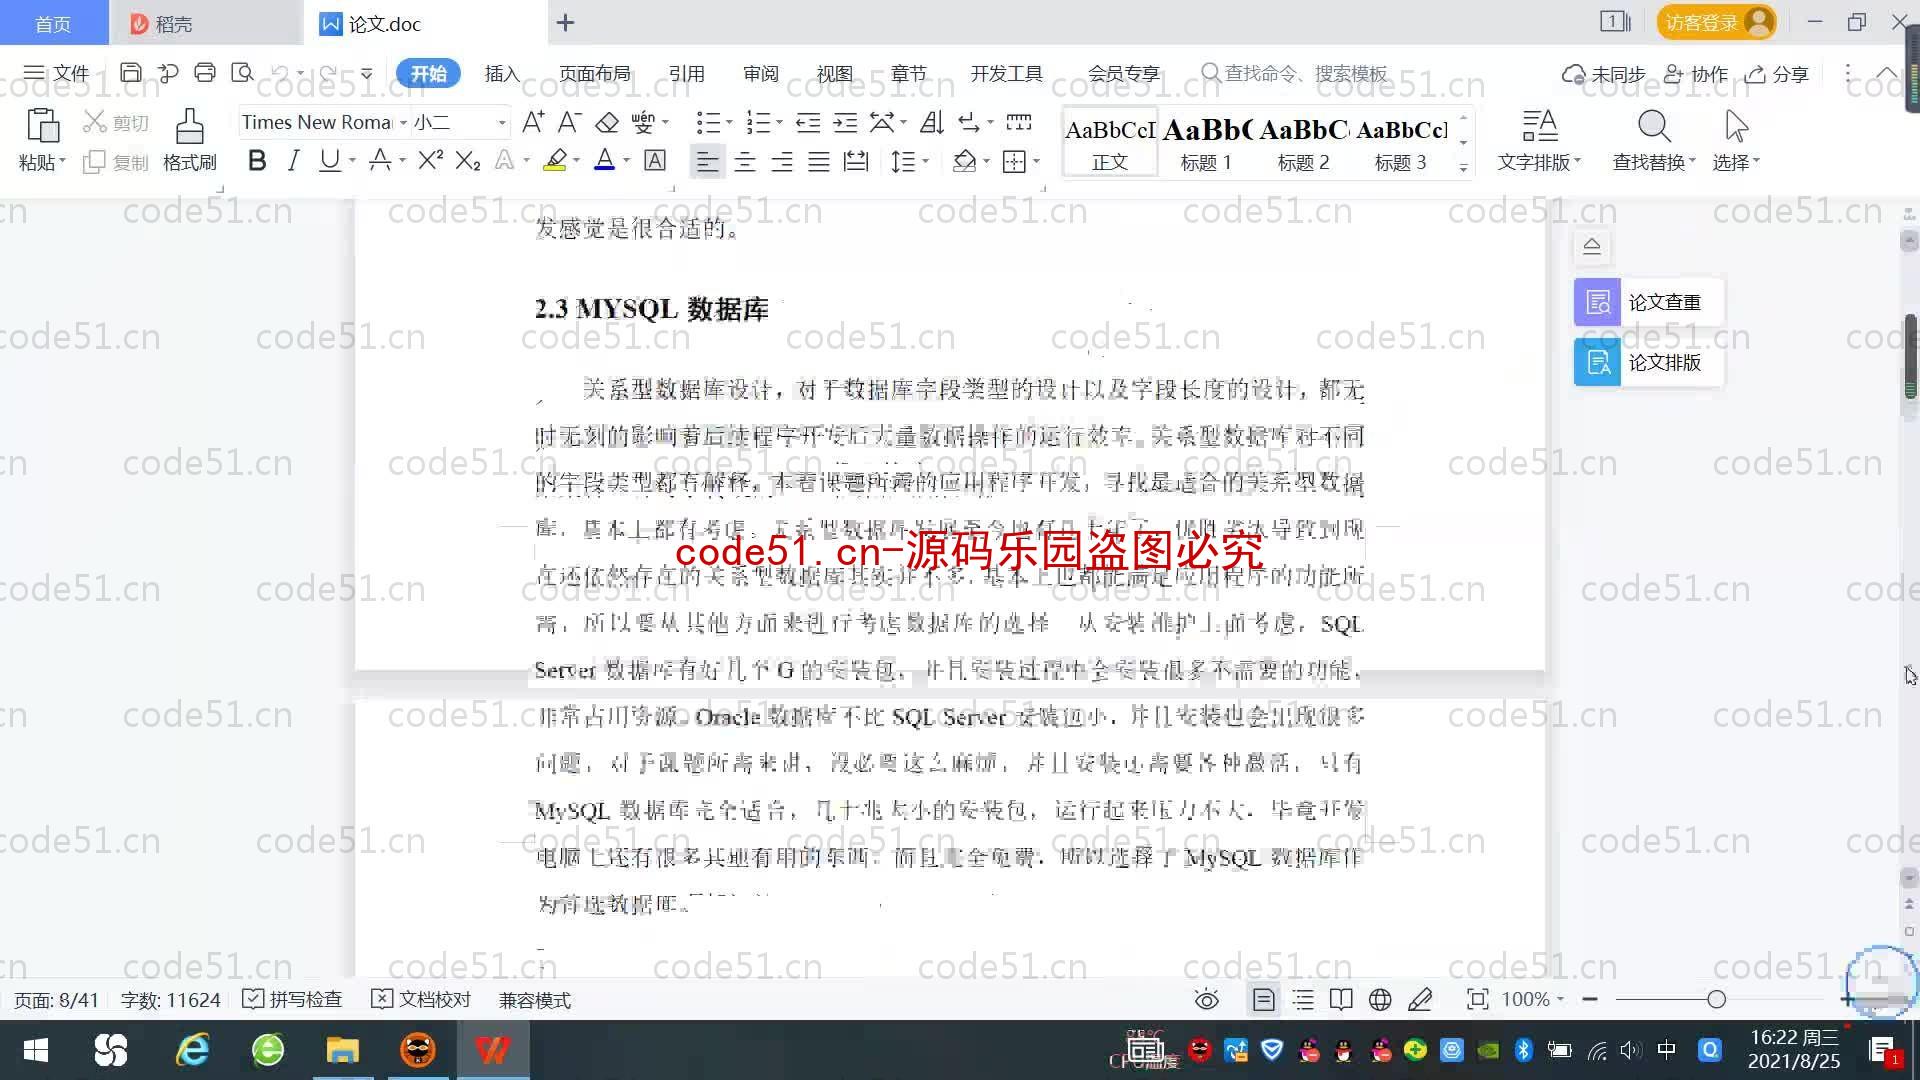Click the Cut command
This screenshot has width=1920, height=1080.
coord(116,122)
